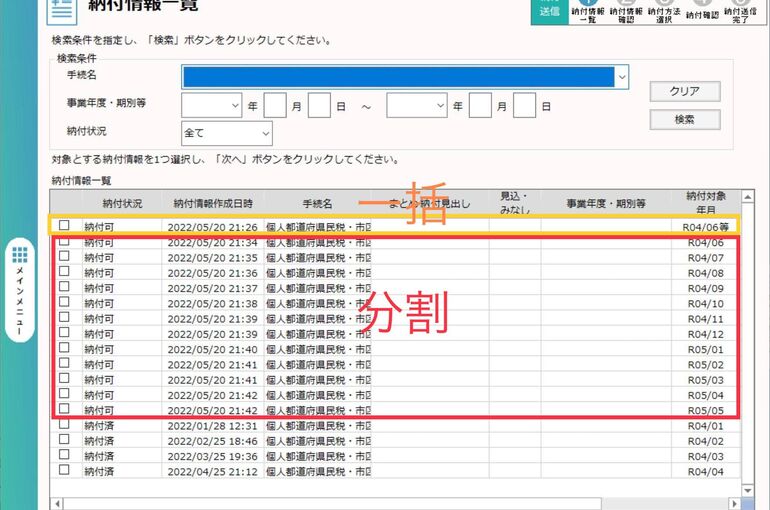Click the 納付情報一覧 page document icon
The image size is (770, 510).
(x=62, y=8)
